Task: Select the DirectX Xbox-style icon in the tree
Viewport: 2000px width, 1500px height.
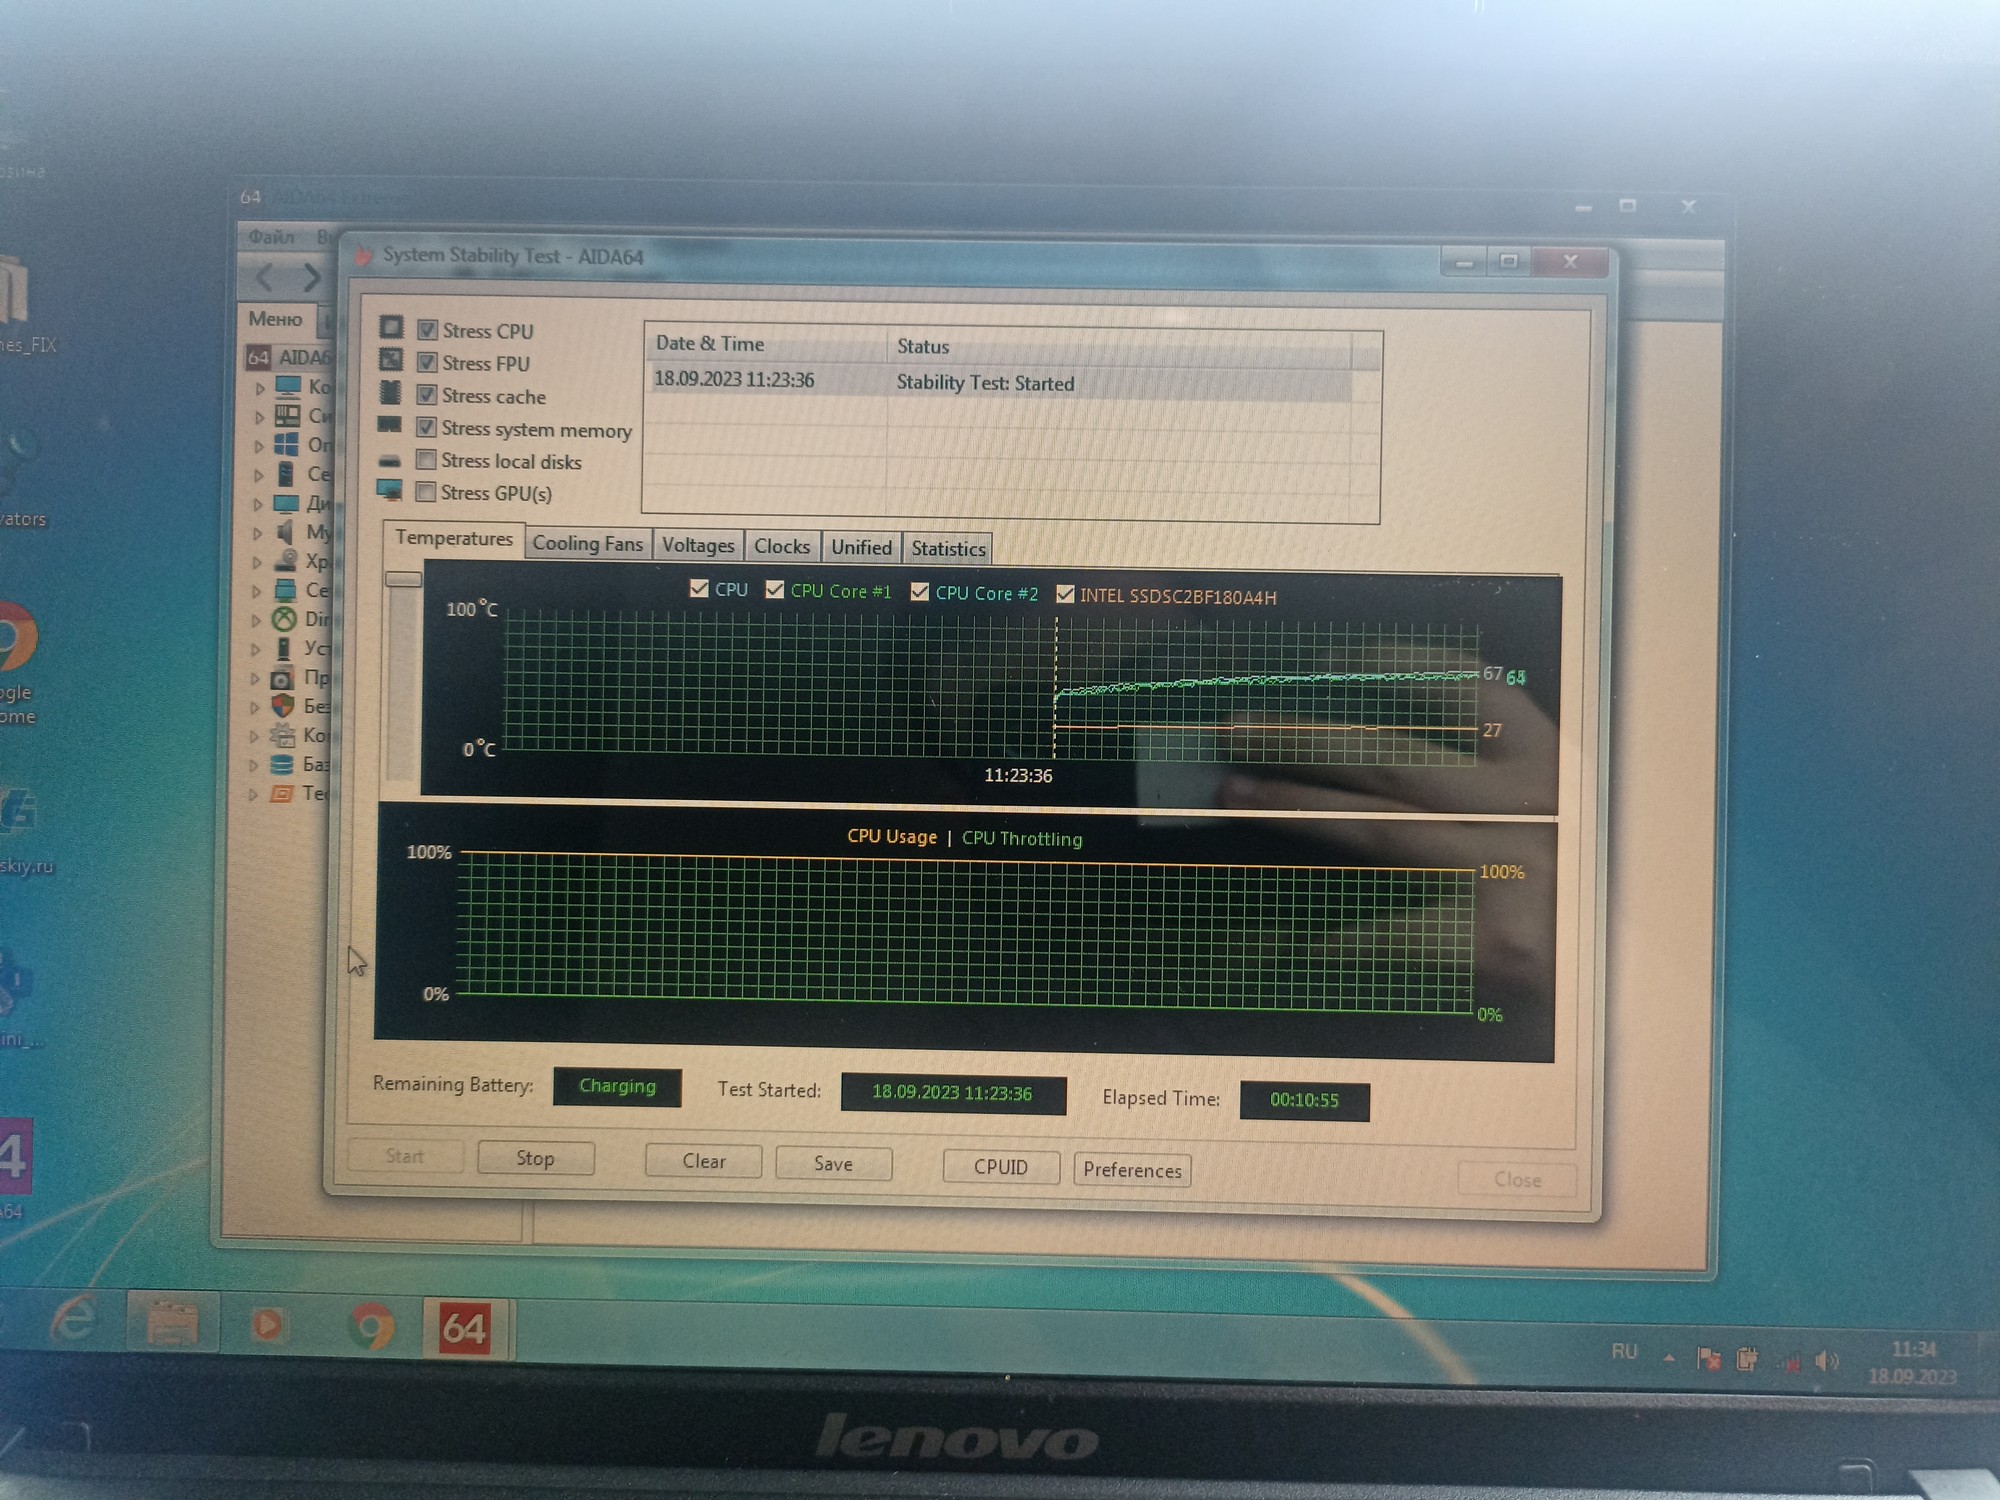Action: pos(285,619)
